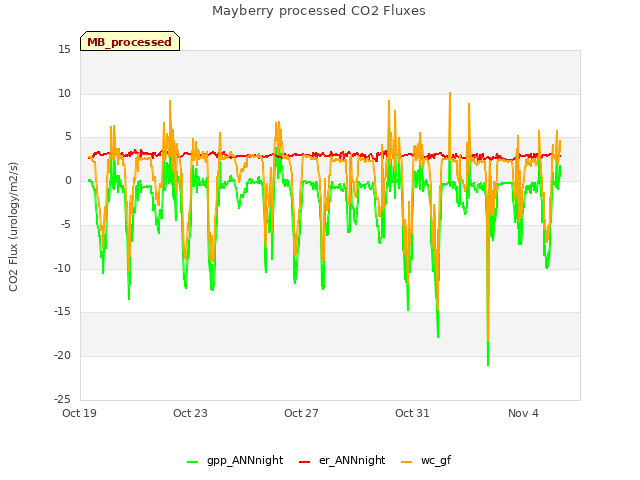The height and width of the screenshot is (480, 640).
Task: Click the 15 y-axis tick label
Action: (x=64, y=50)
